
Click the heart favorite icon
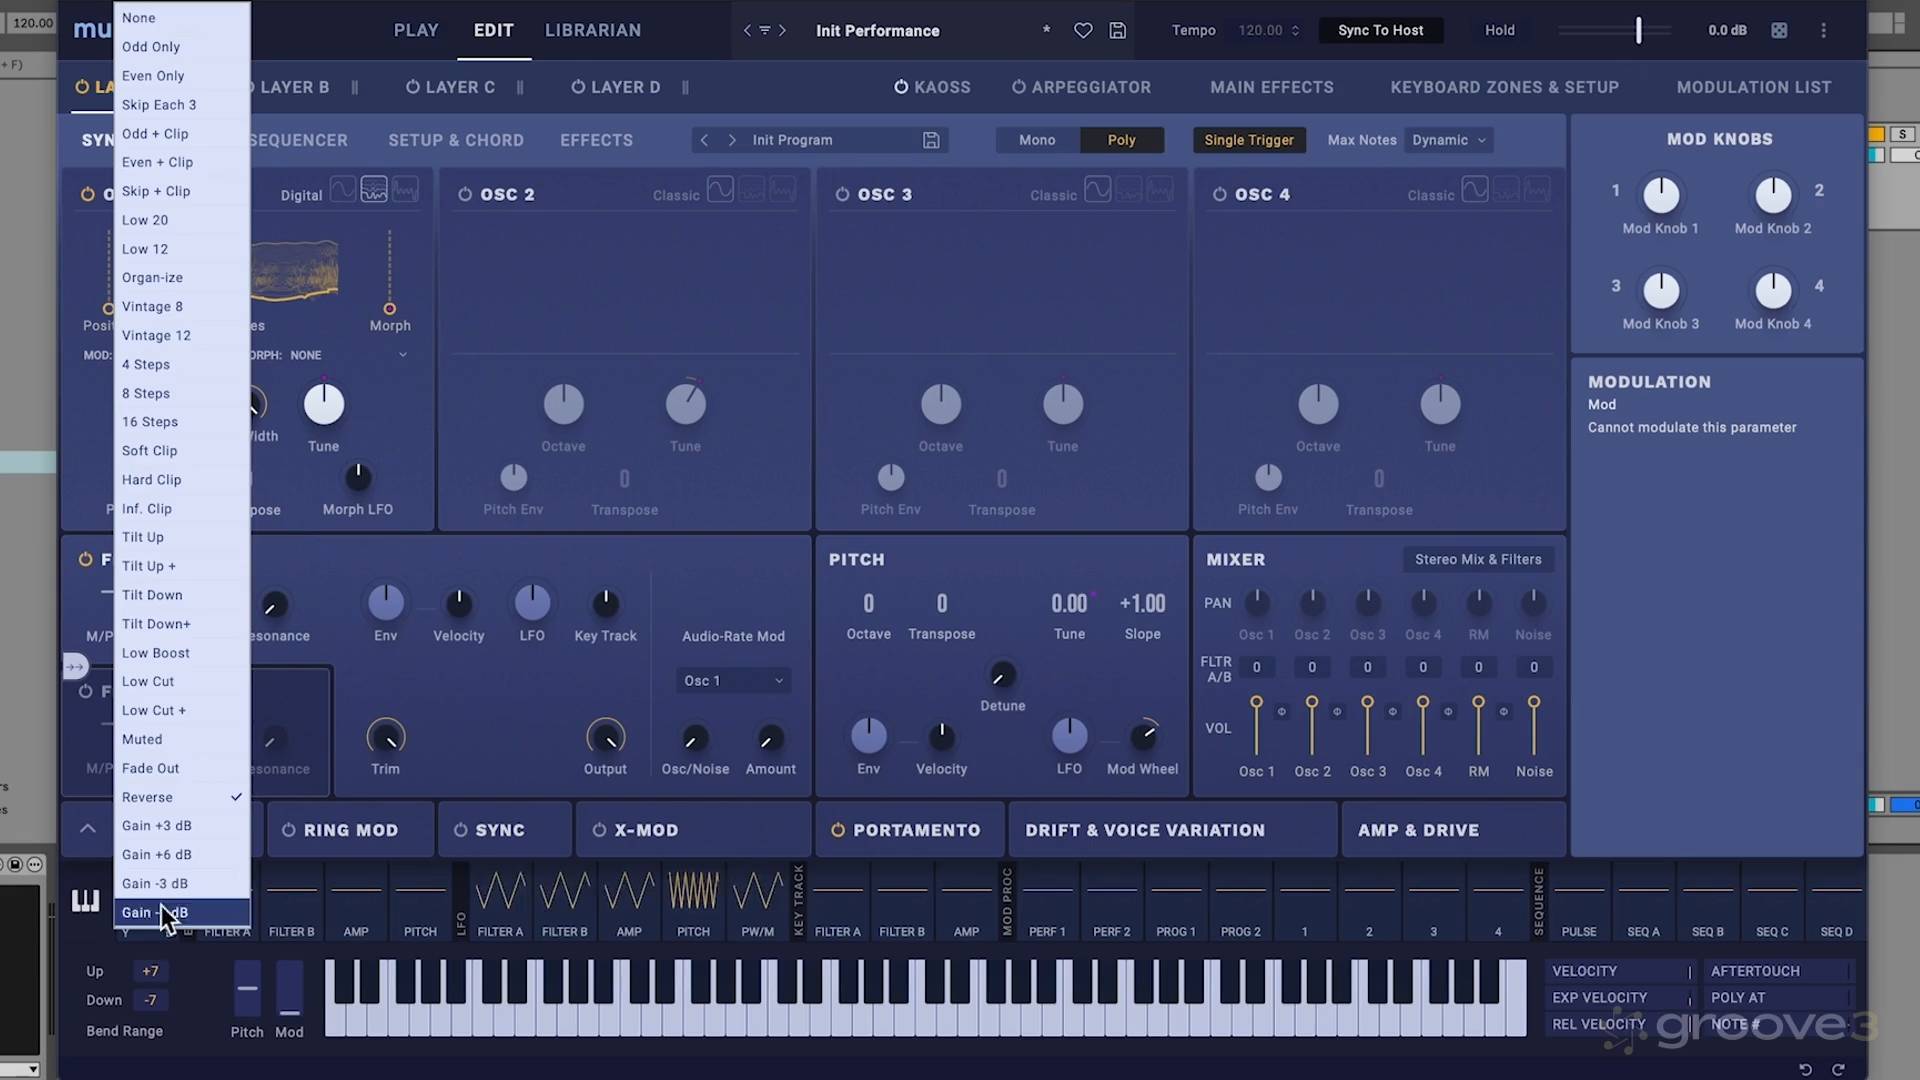1083,31
